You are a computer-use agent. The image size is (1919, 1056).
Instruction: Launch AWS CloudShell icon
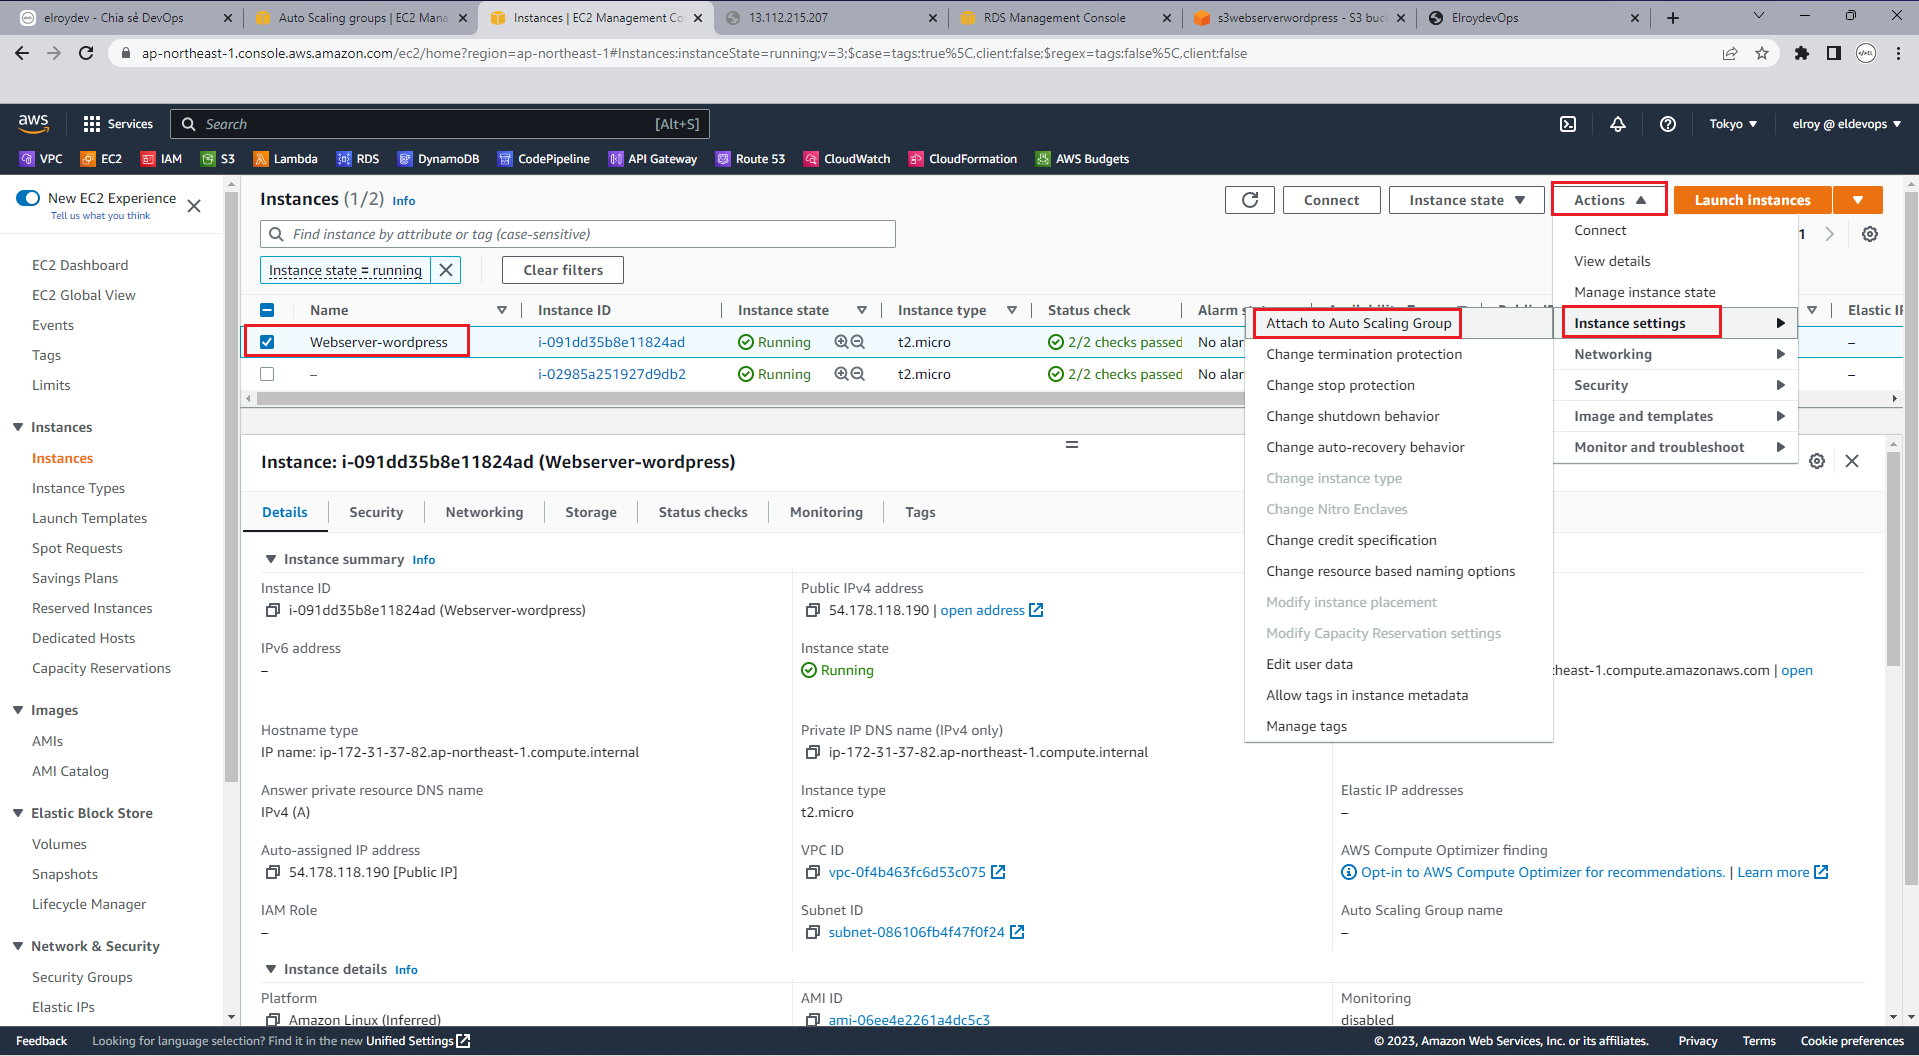tap(1568, 124)
